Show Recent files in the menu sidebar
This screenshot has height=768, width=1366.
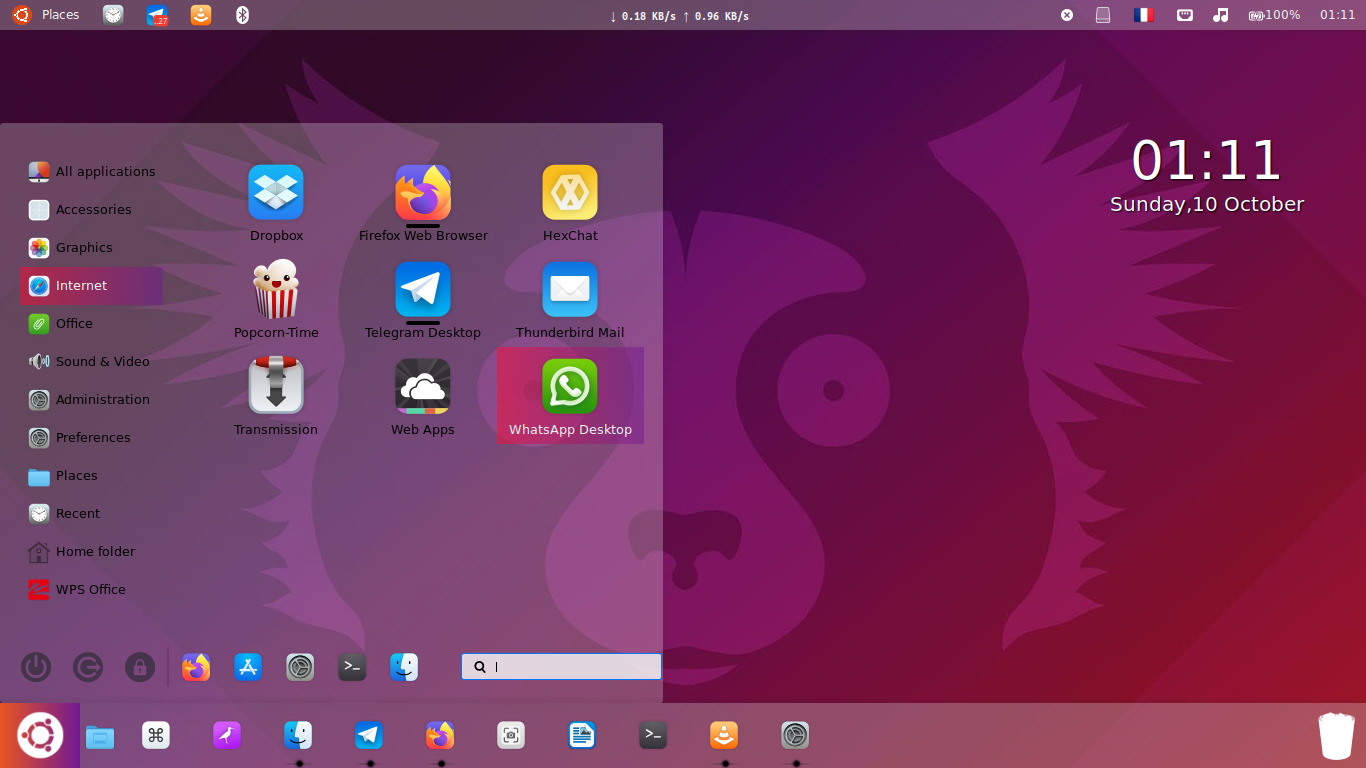tap(91, 514)
